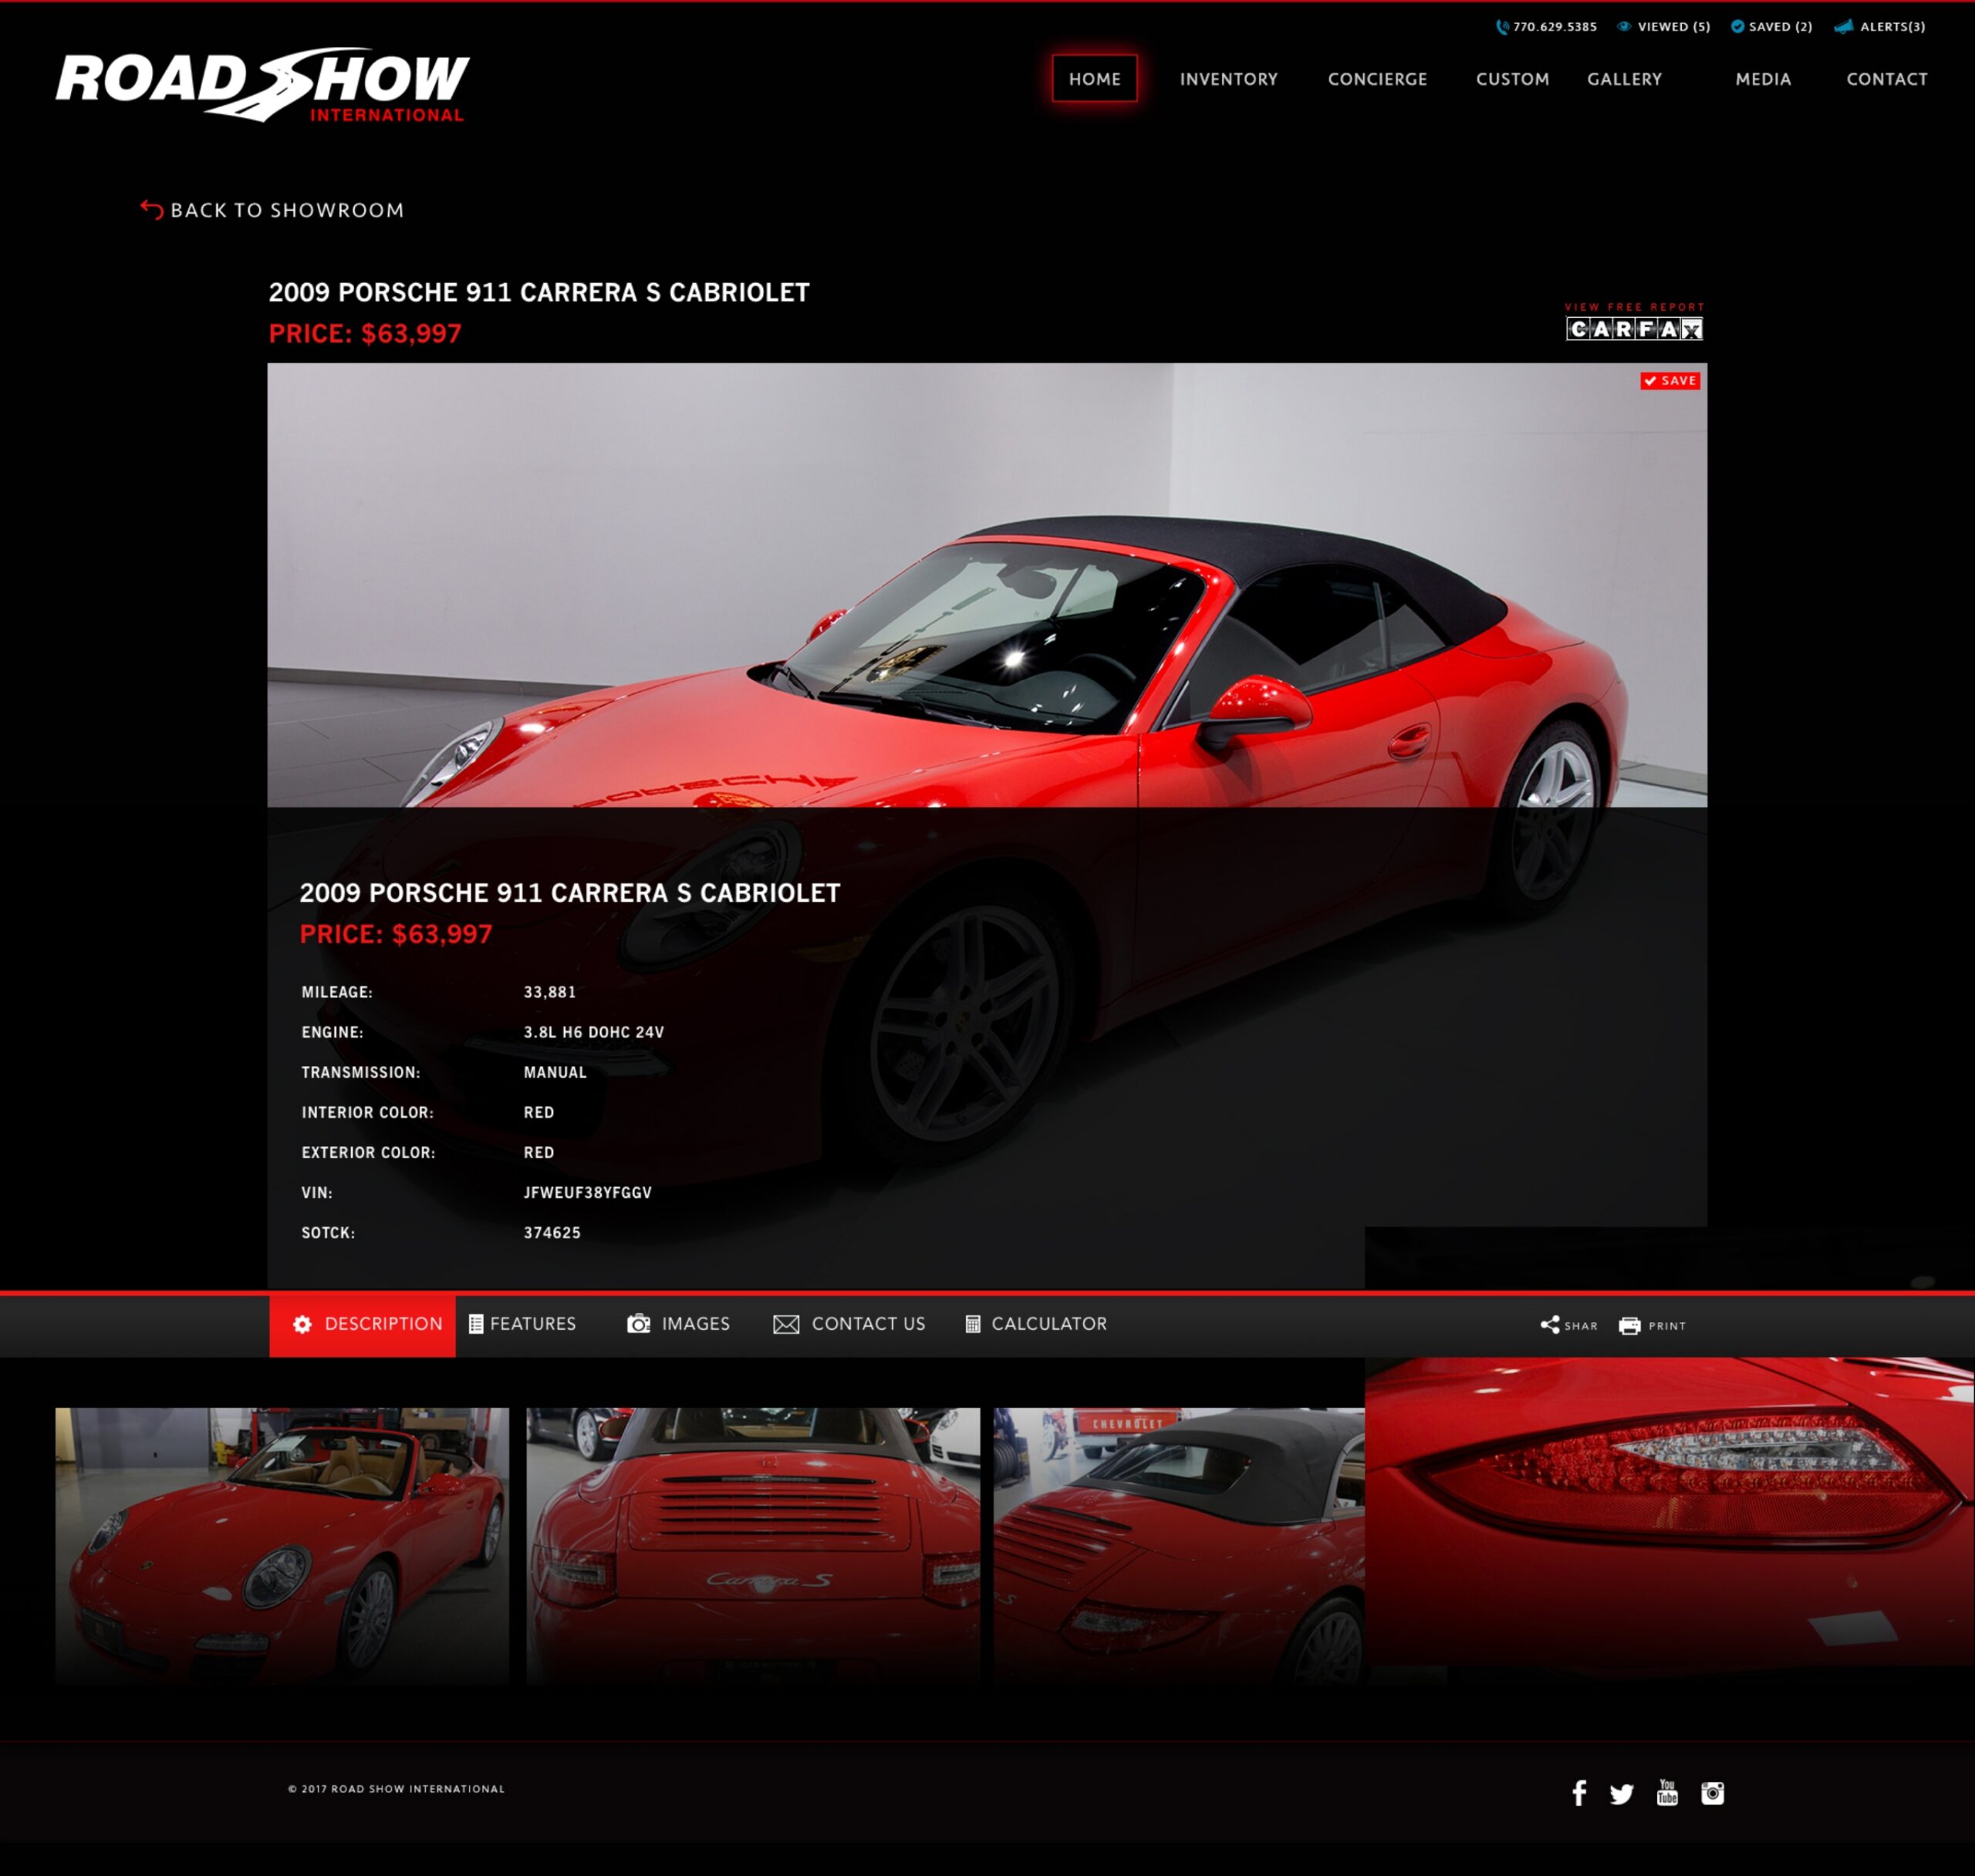The height and width of the screenshot is (1876, 1975).
Task: Click the list icon beside Features
Action: point(476,1324)
